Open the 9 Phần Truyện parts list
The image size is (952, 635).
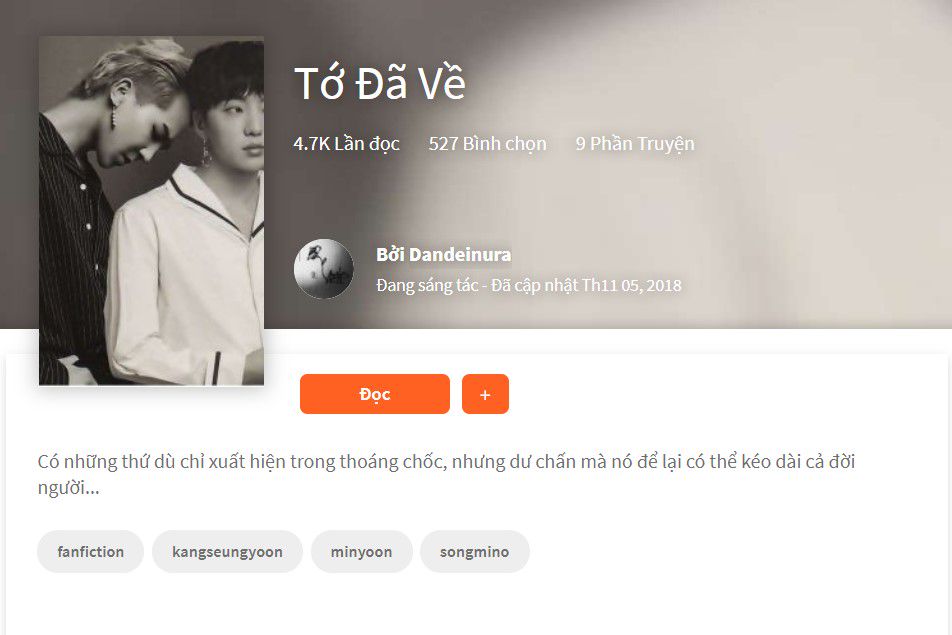tap(634, 144)
